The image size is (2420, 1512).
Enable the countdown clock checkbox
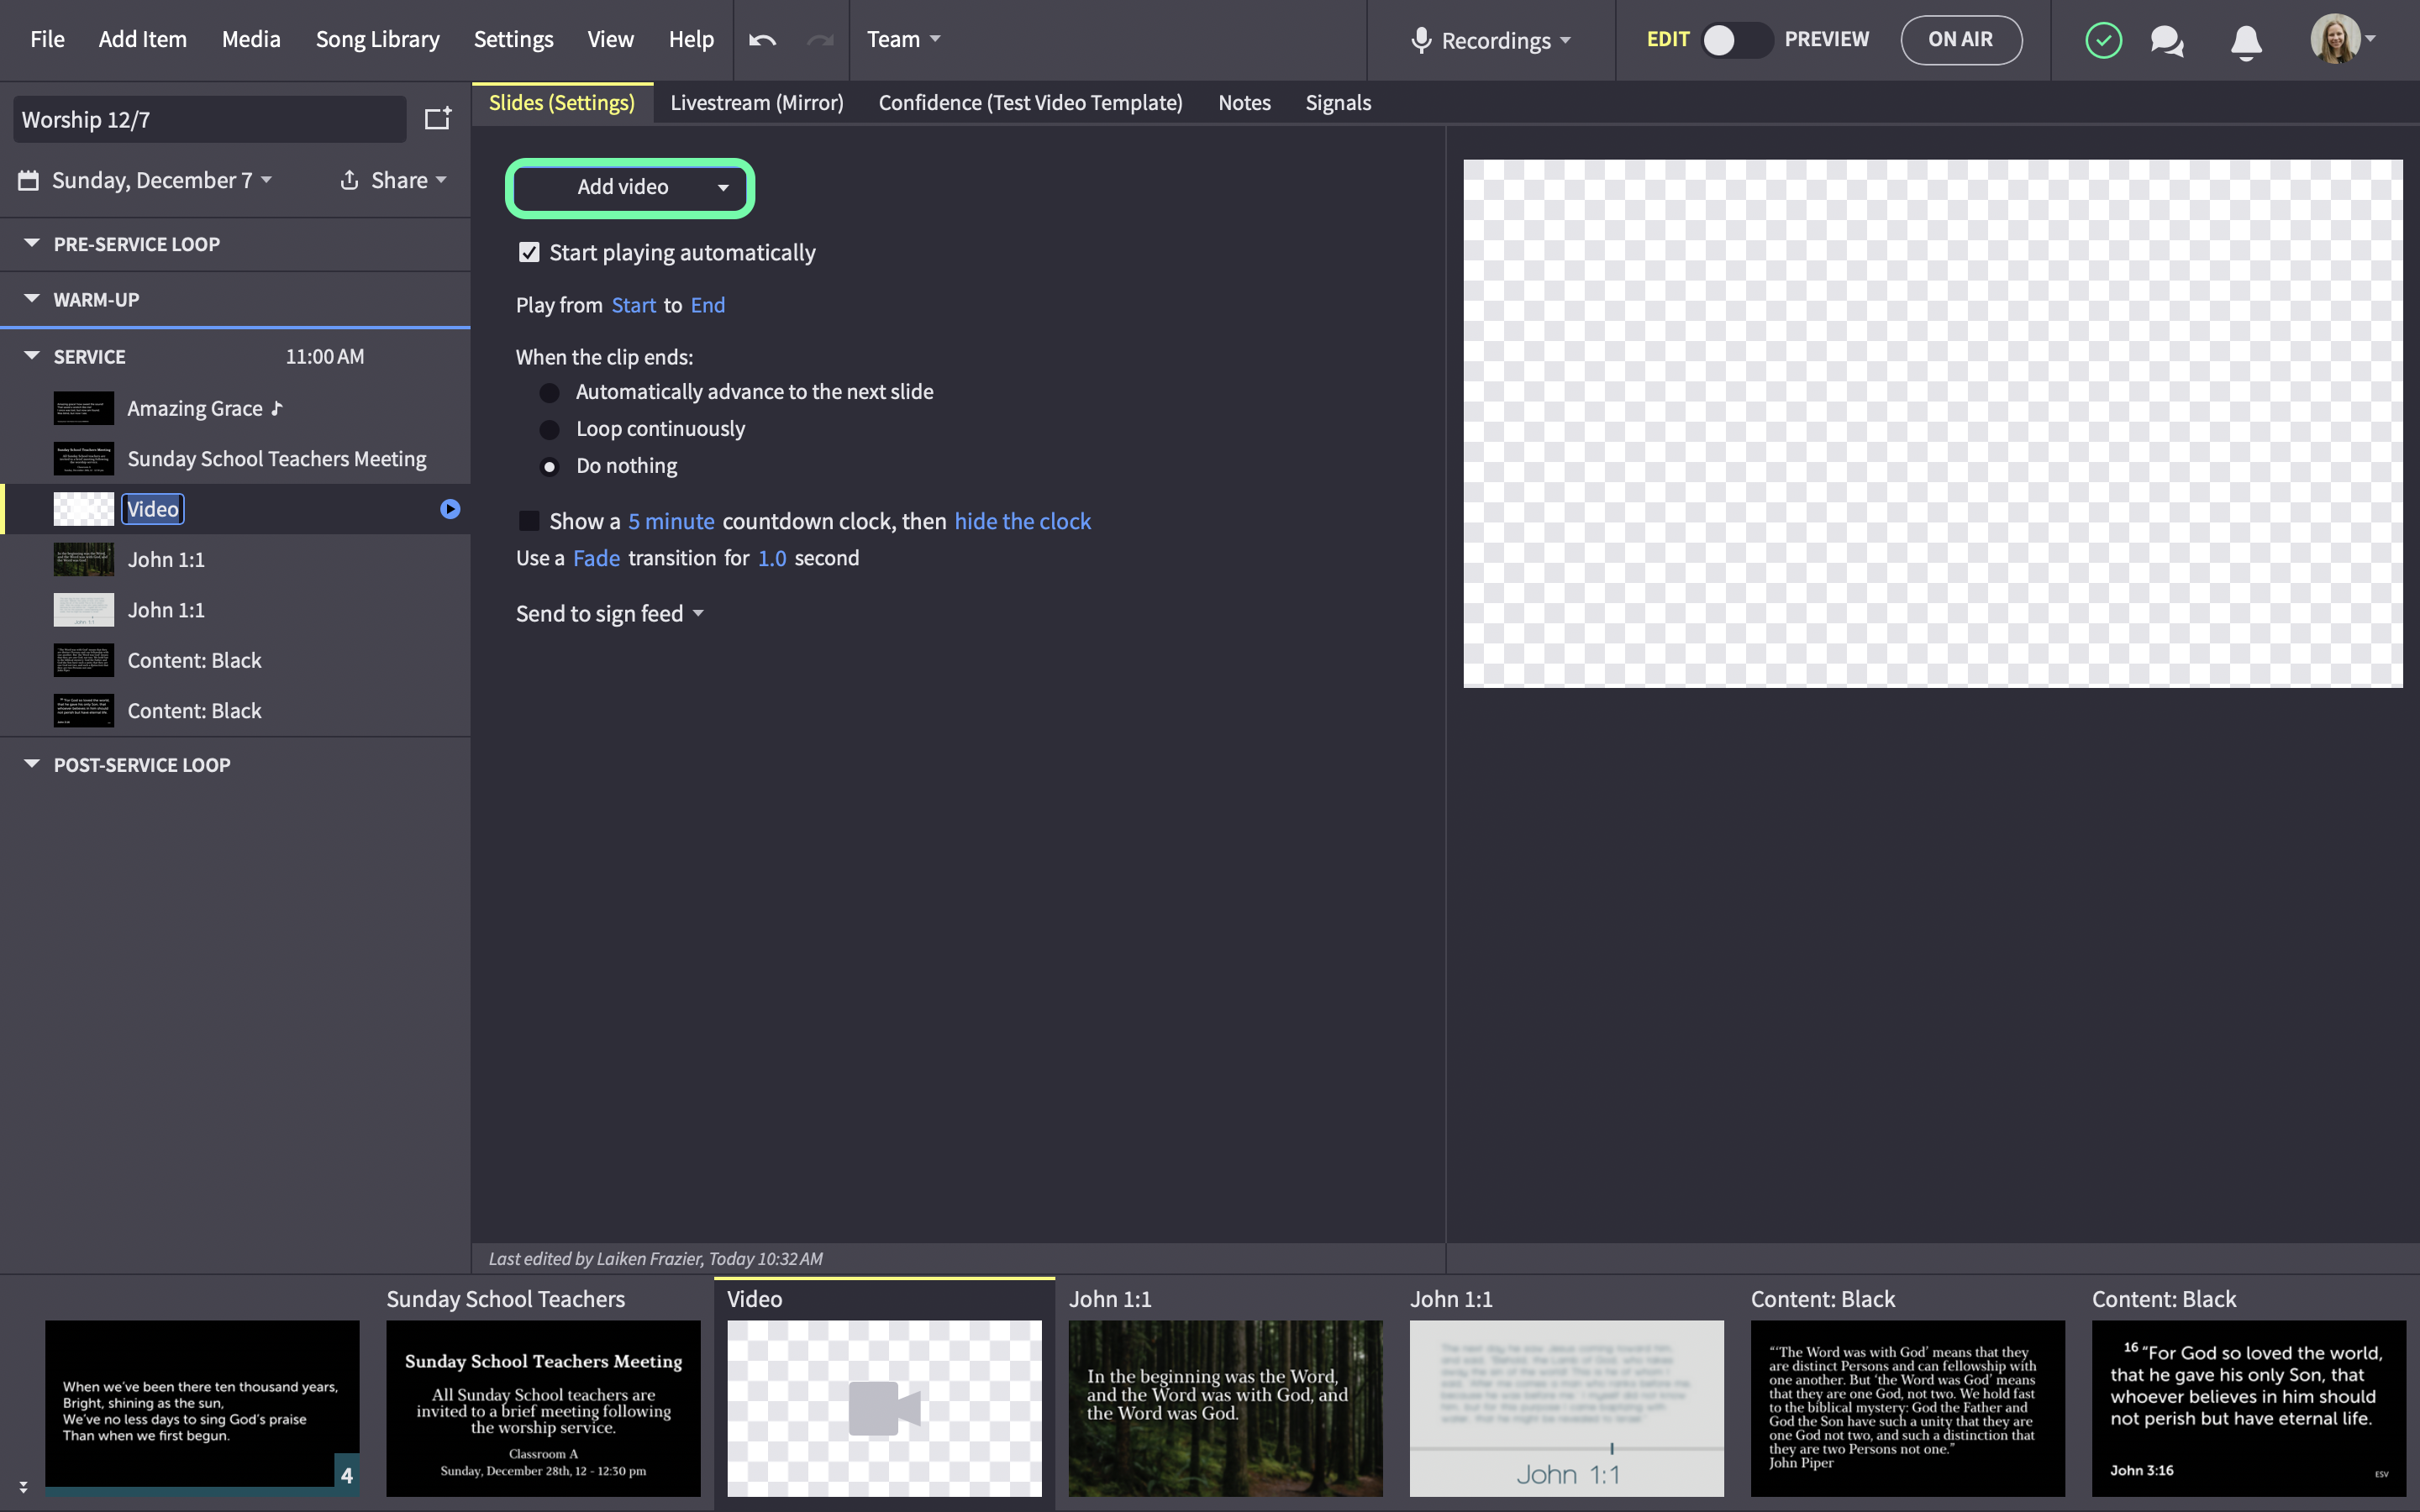click(x=529, y=521)
